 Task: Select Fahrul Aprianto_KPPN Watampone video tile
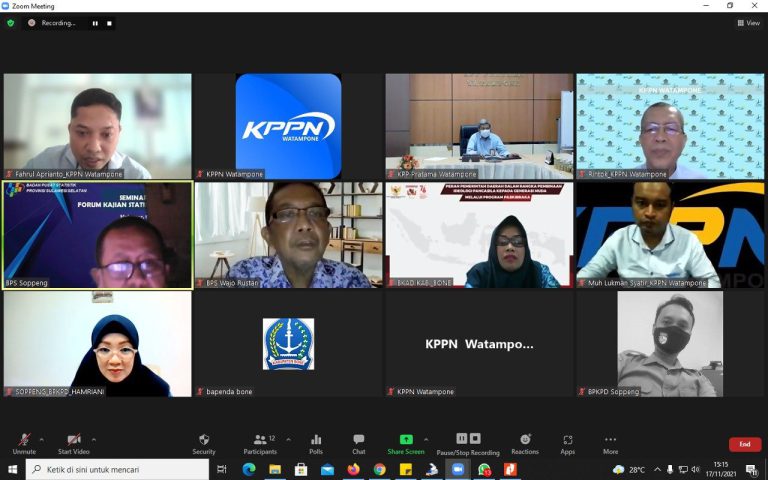pos(97,126)
